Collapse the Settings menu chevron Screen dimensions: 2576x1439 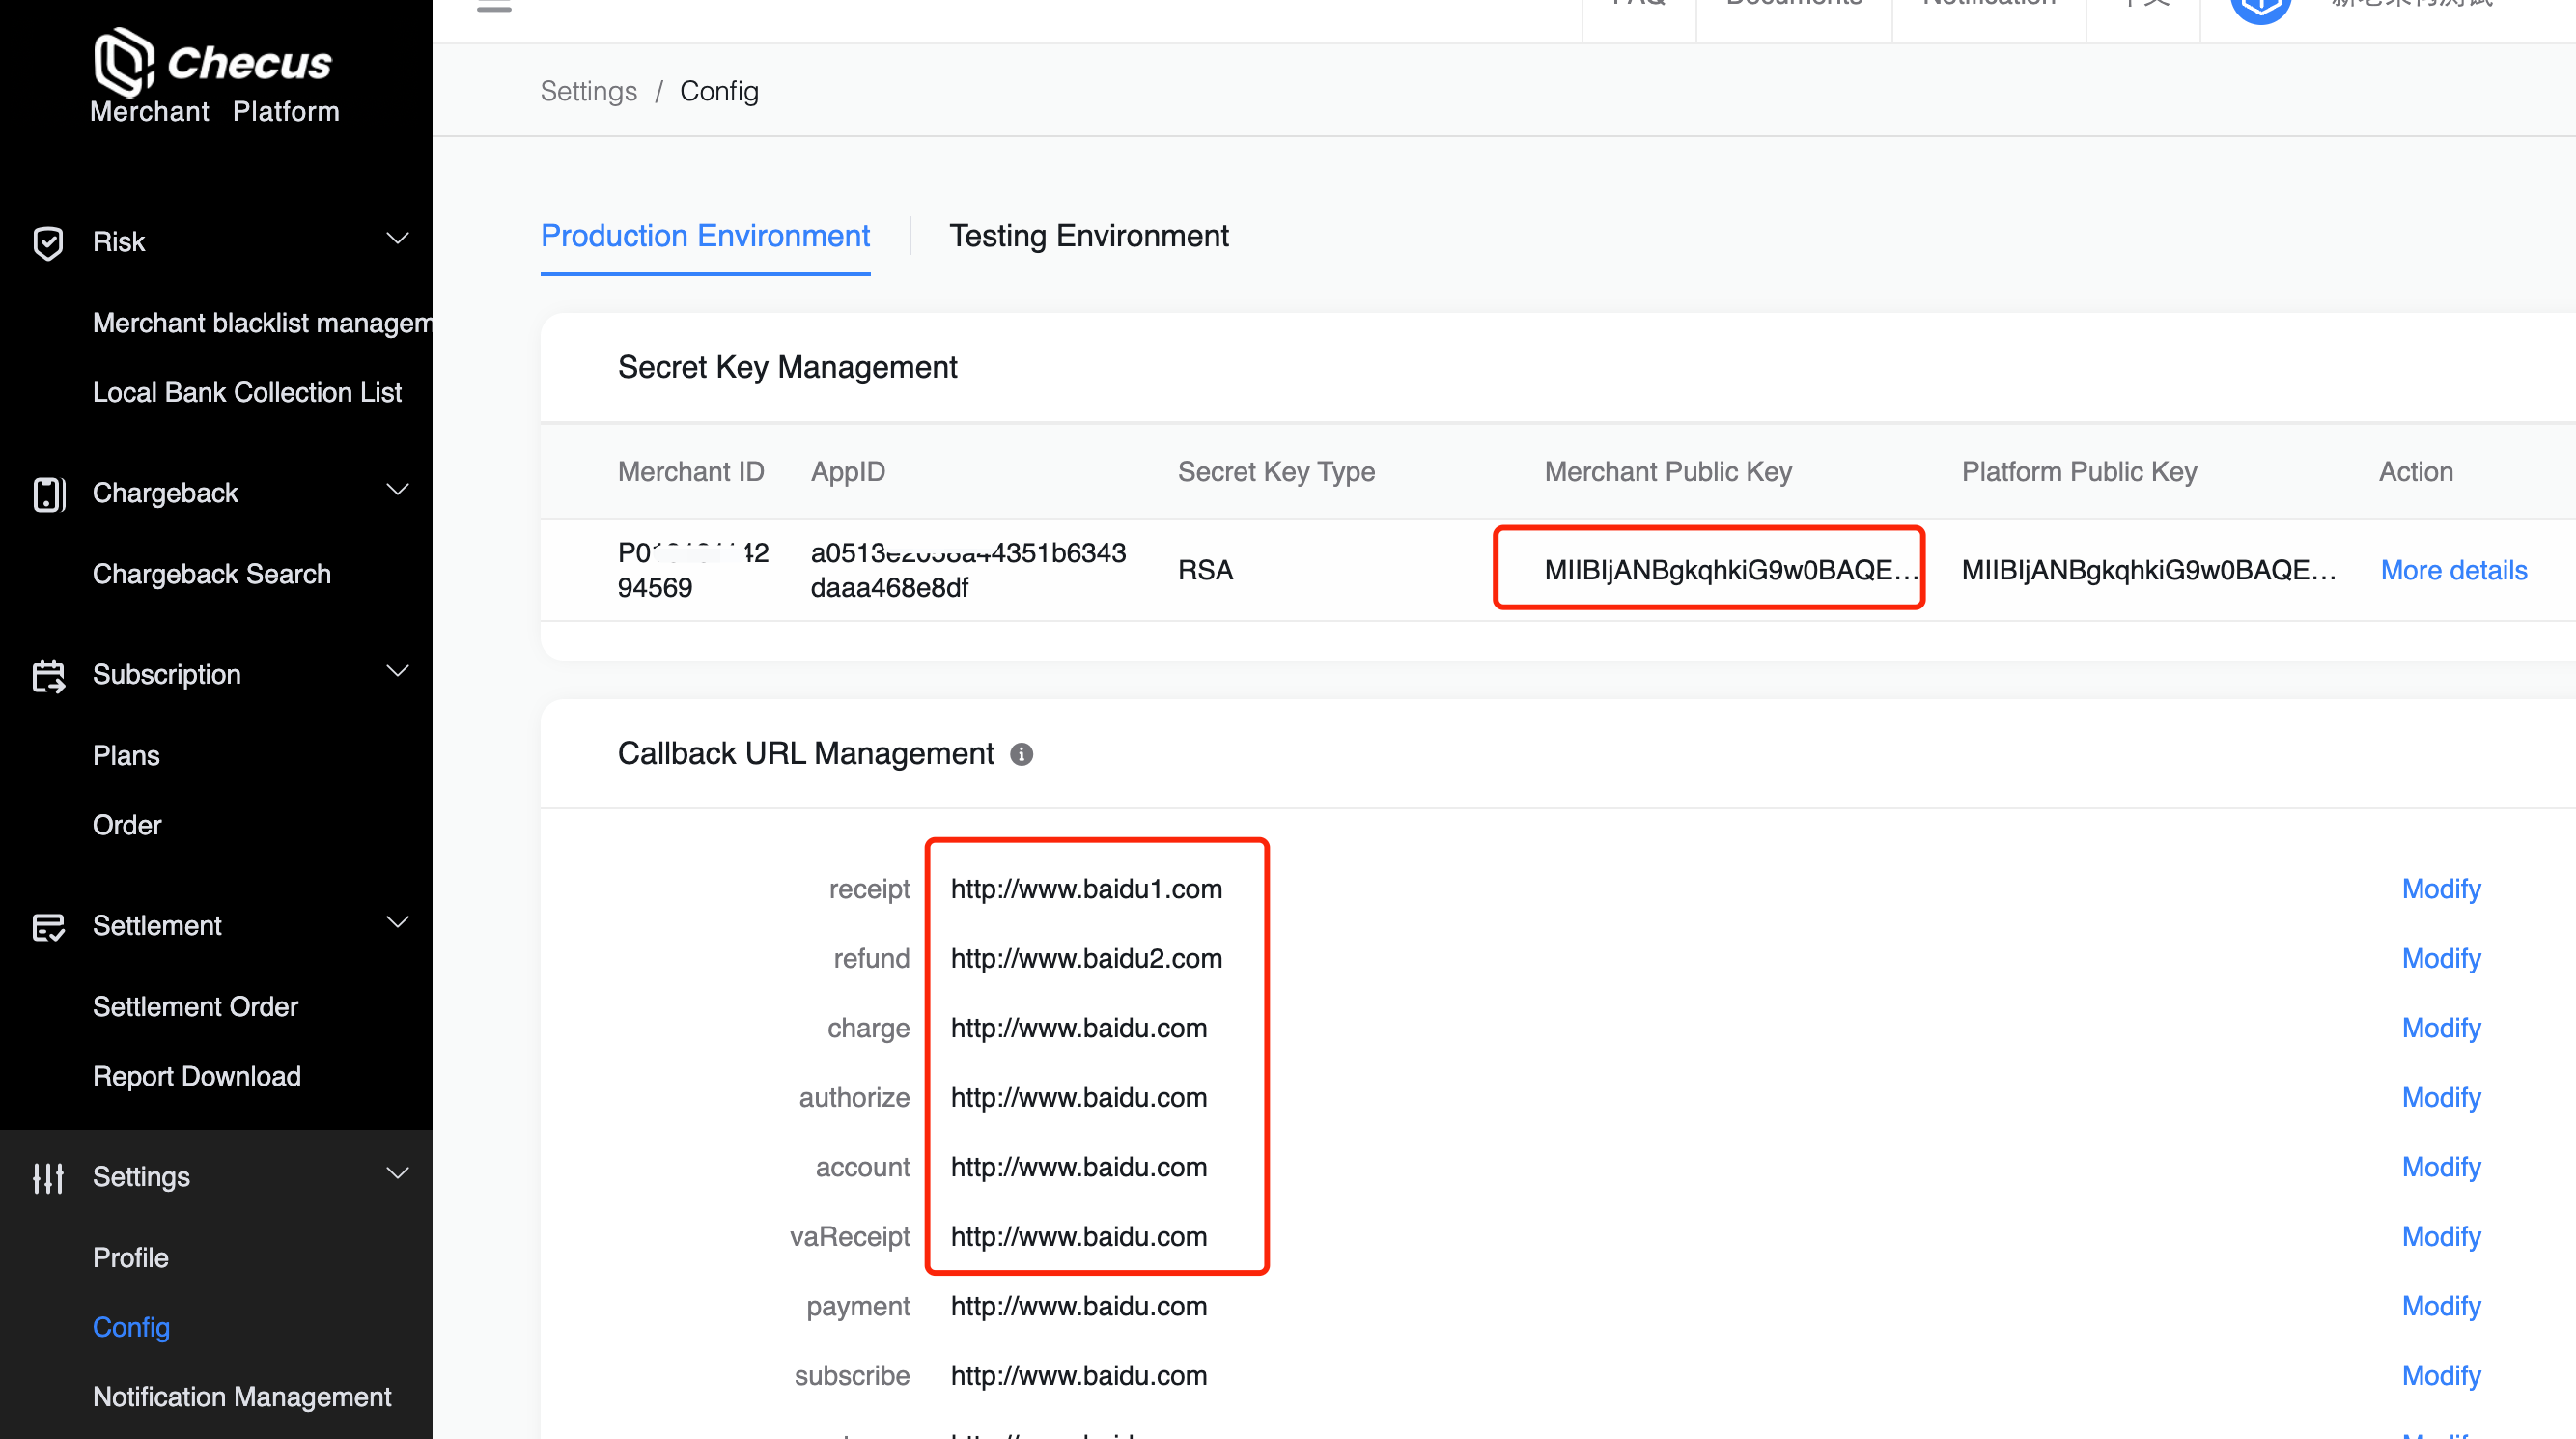coord(398,1174)
